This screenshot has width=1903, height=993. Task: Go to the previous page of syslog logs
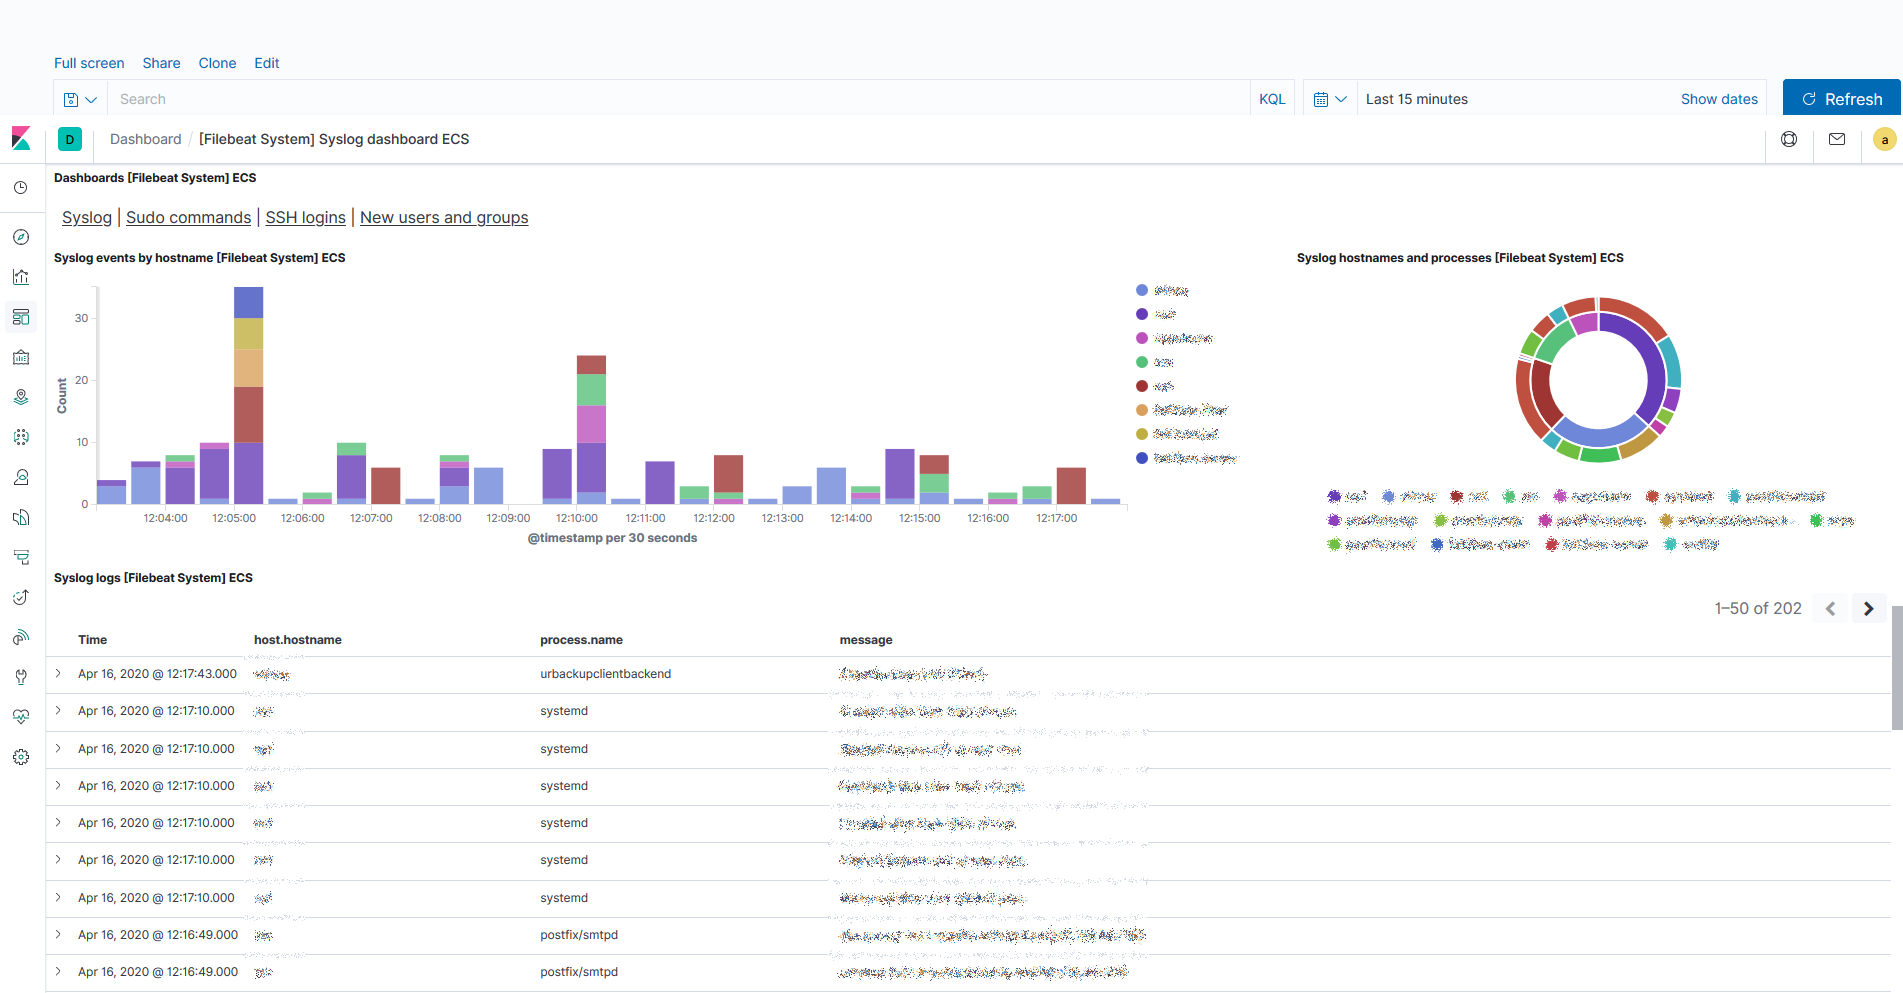[x=1830, y=608]
